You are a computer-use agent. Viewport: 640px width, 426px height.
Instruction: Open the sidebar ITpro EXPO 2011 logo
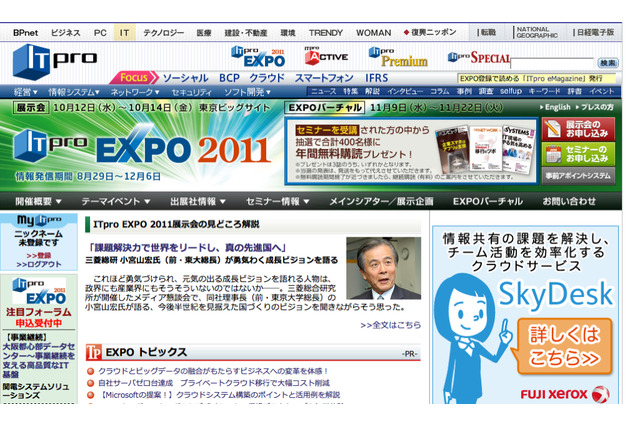click(x=39, y=291)
